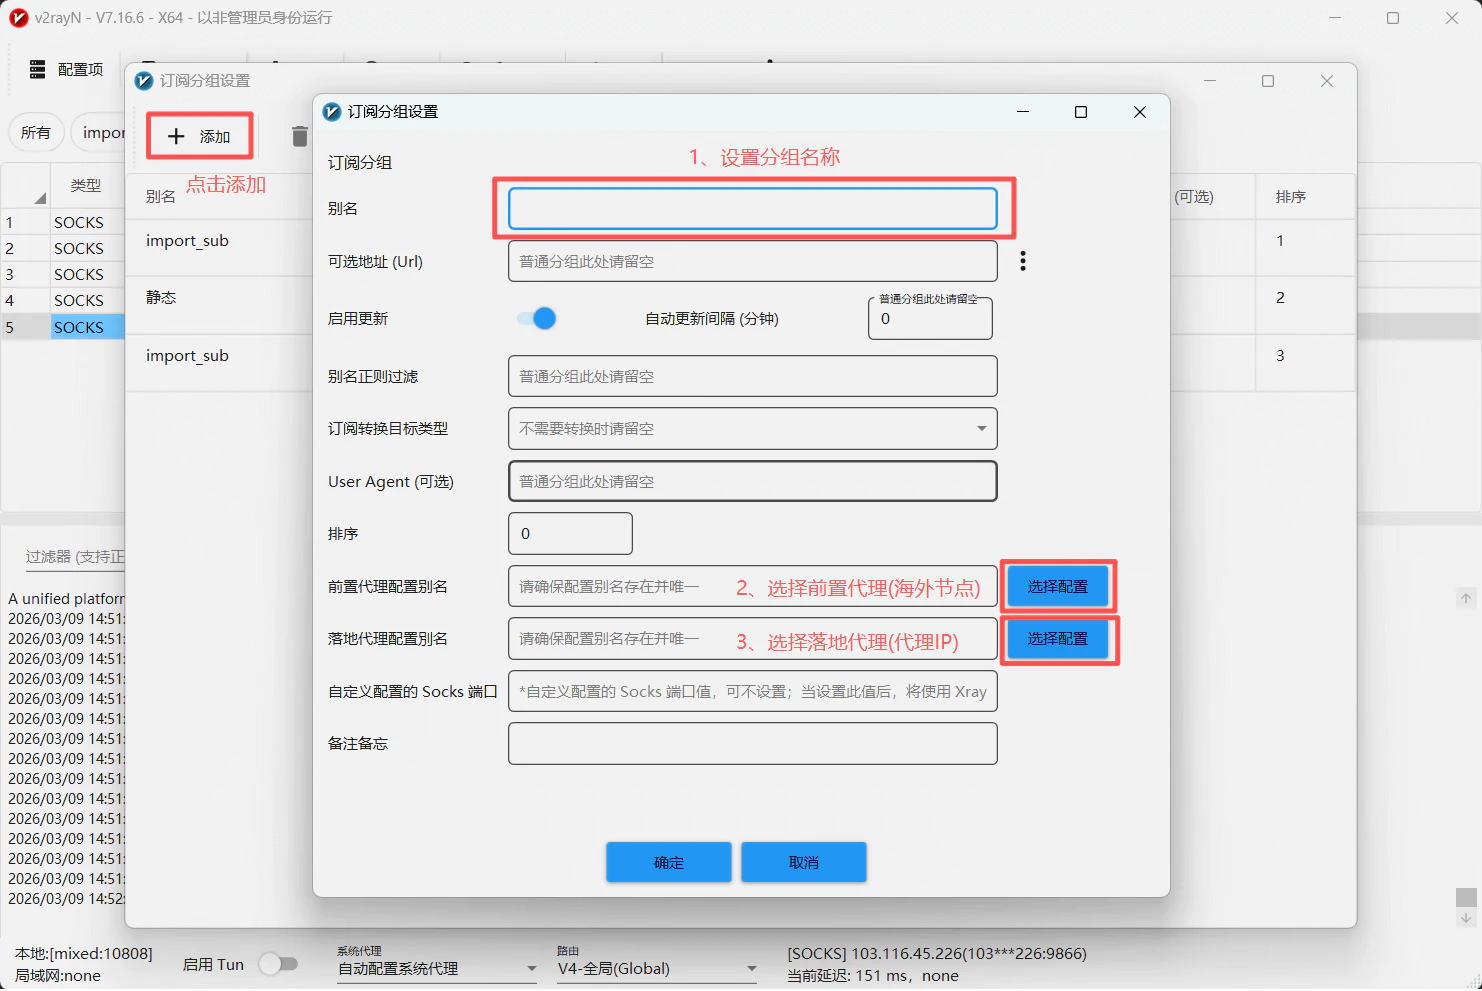Click the 取消 cancel button

pyautogui.click(x=803, y=861)
